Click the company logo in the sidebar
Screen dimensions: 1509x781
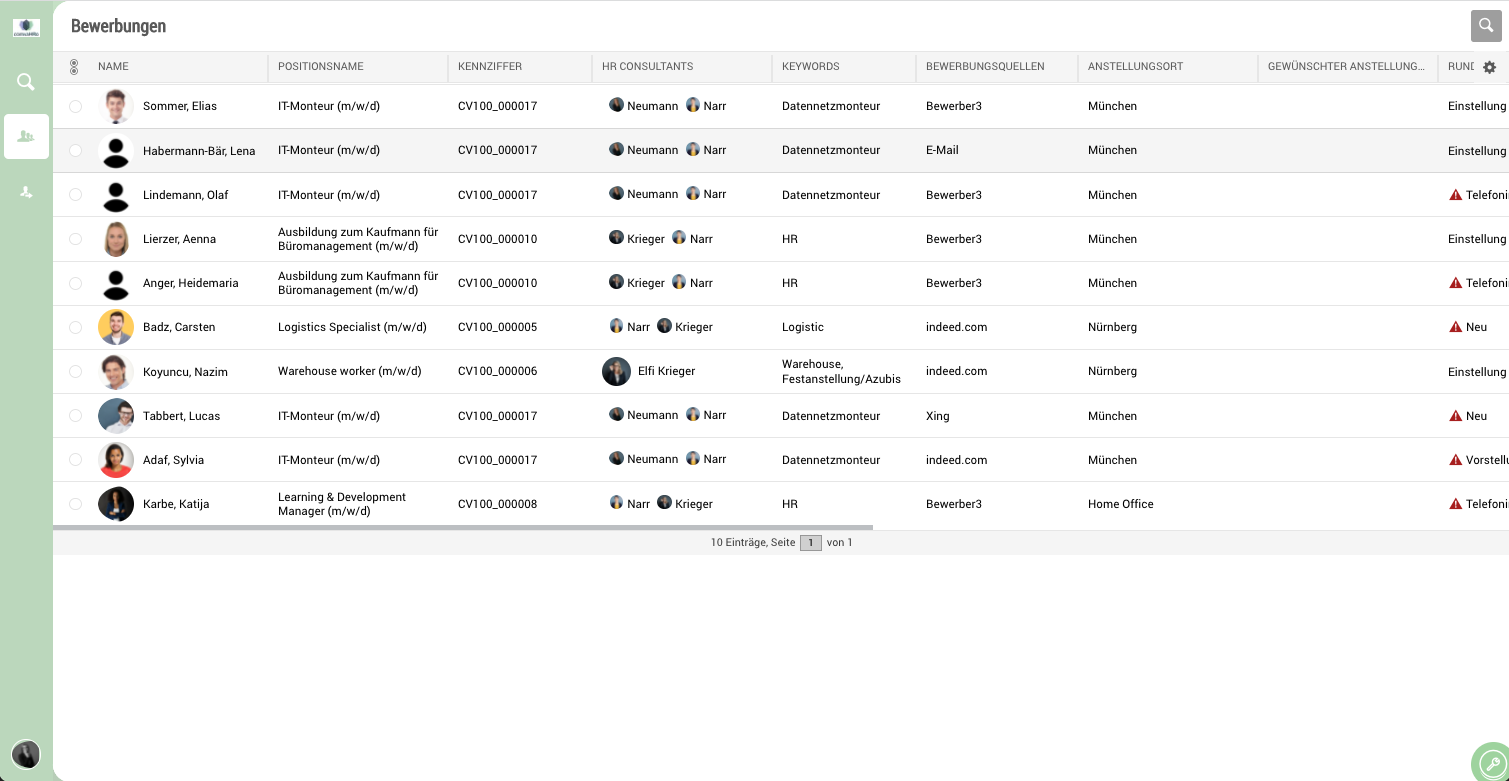point(26,28)
